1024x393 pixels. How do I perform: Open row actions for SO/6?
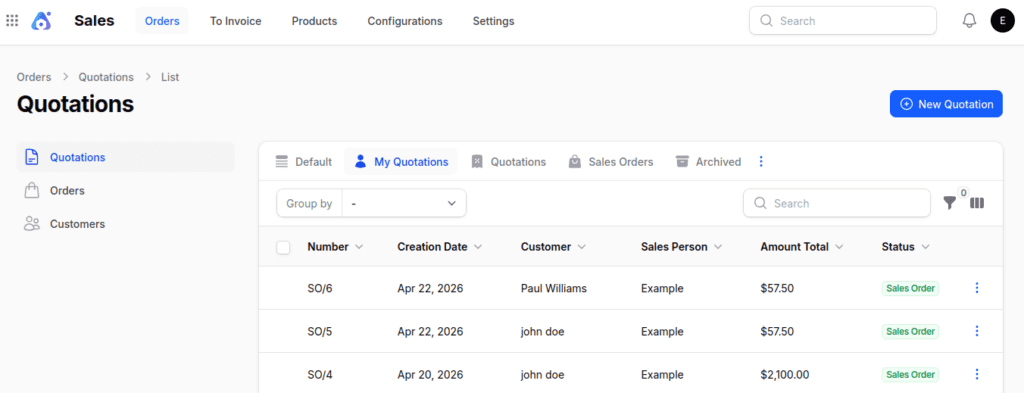(977, 288)
